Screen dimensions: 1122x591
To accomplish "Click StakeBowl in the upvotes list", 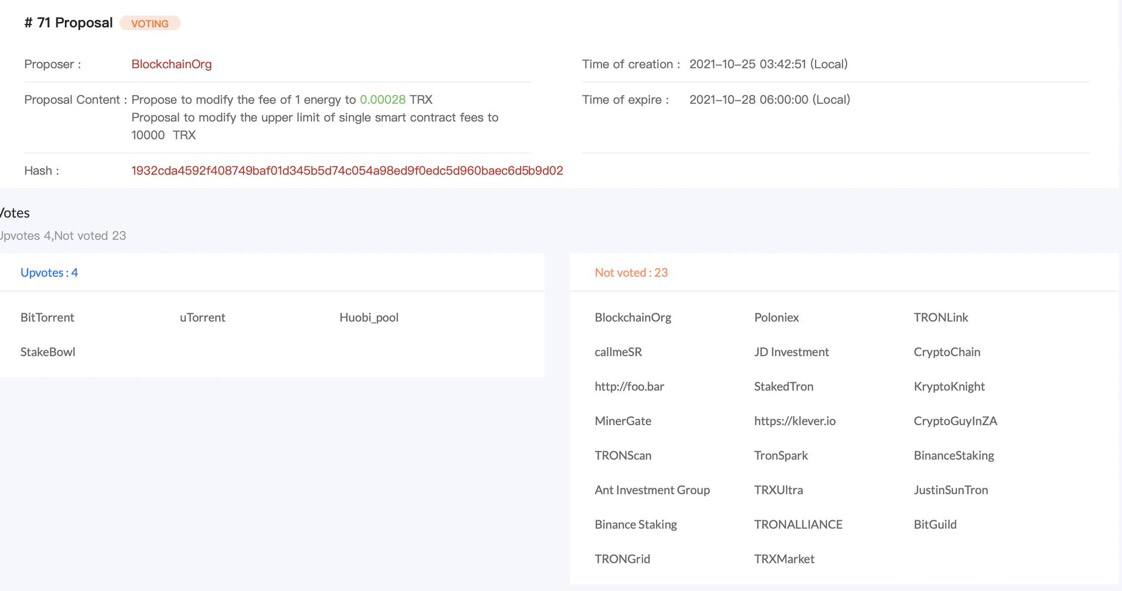I will click(x=48, y=352).
